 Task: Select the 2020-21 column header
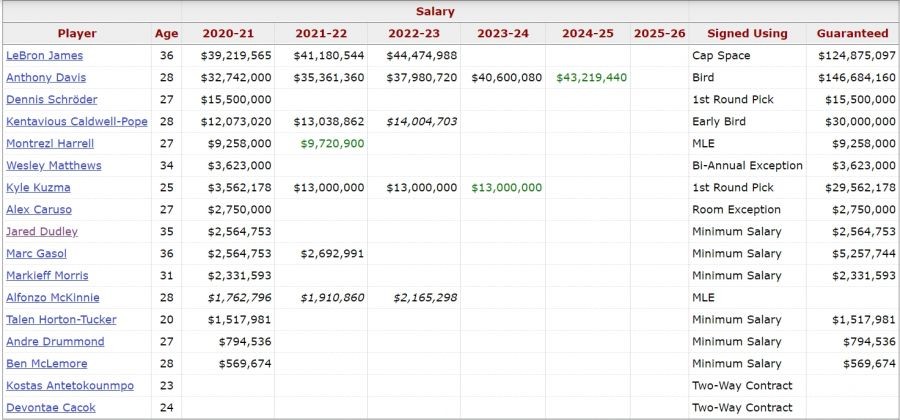tap(228, 33)
